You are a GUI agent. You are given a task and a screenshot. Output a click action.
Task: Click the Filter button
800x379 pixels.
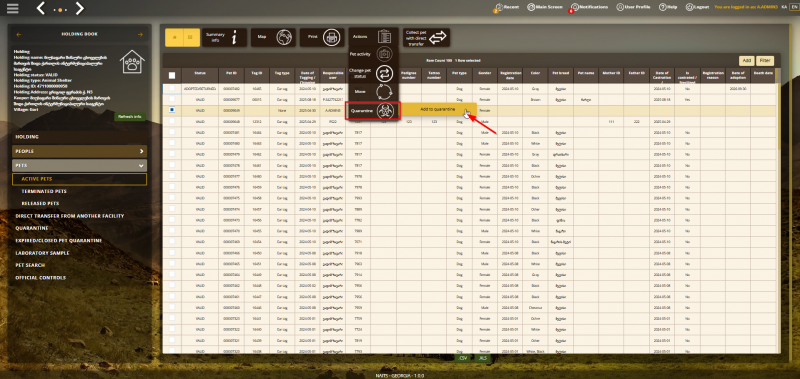click(764, 60)
